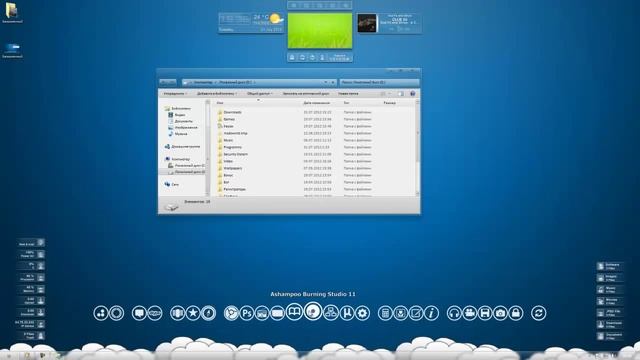640x360 pixels.
Task: Click the file list vertical scrollbar
Action: coord(417,148)
